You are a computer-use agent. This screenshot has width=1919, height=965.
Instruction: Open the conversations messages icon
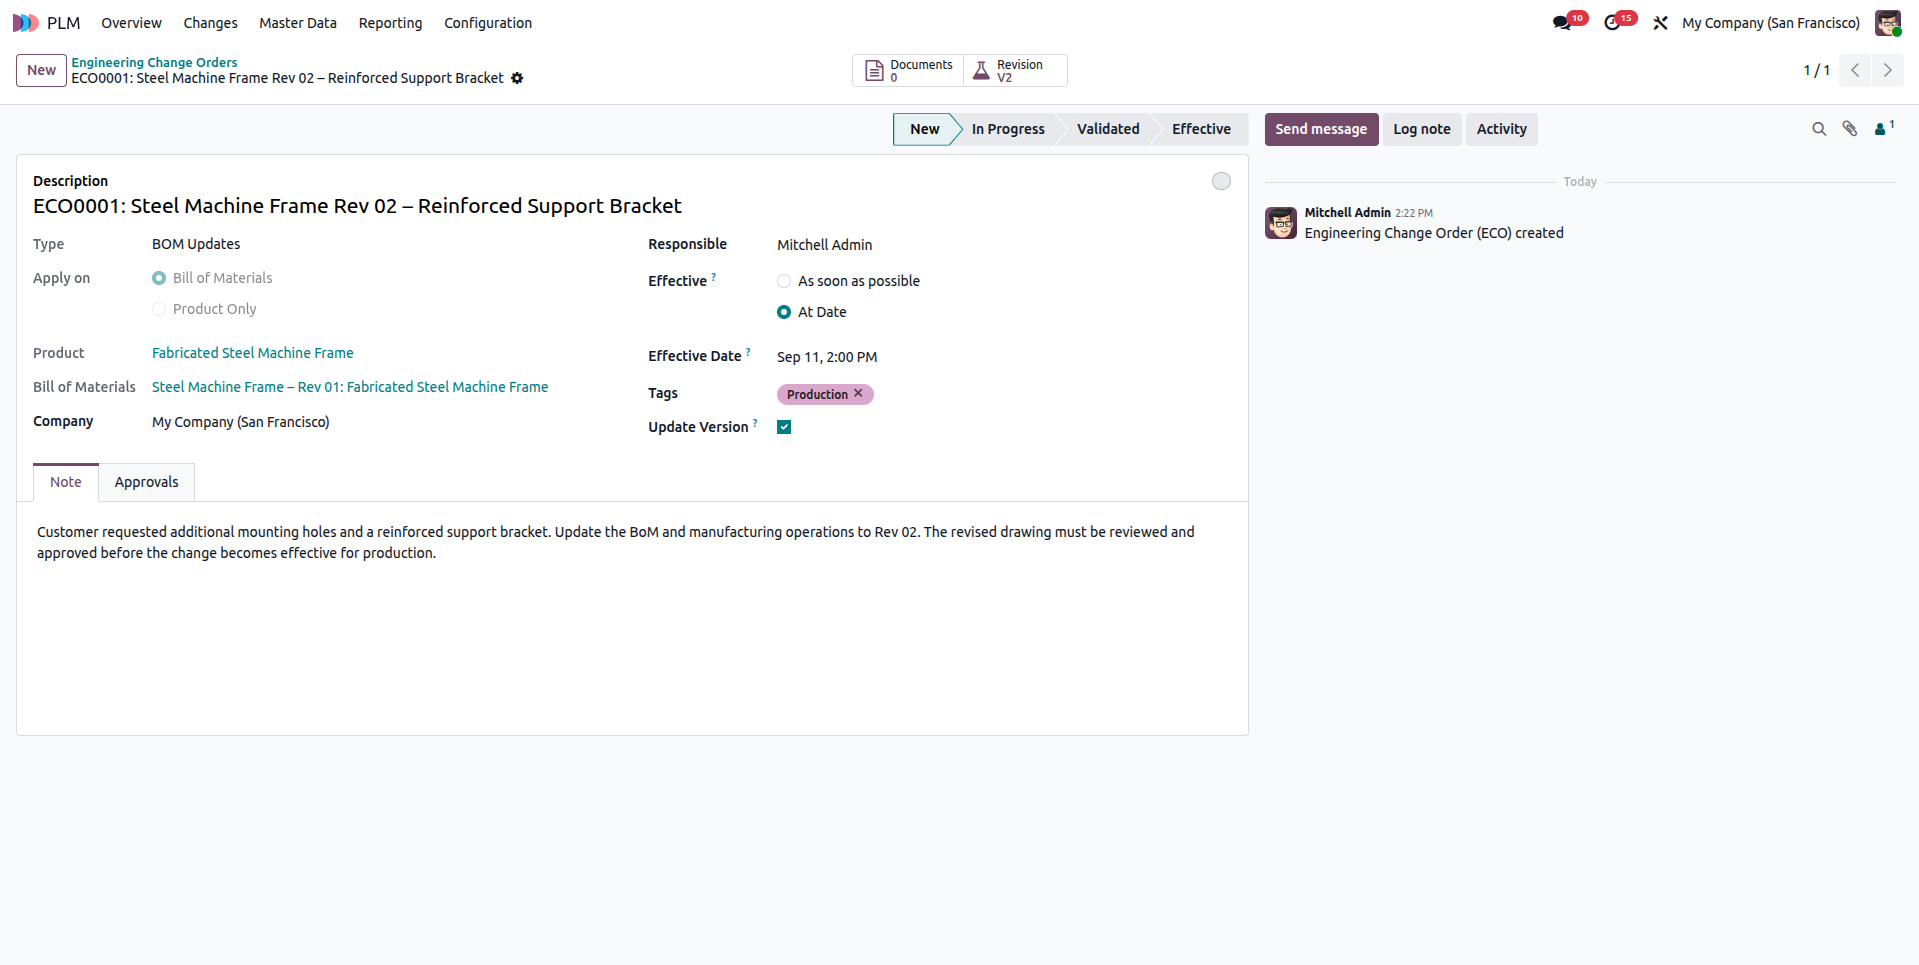(1562, 23)
